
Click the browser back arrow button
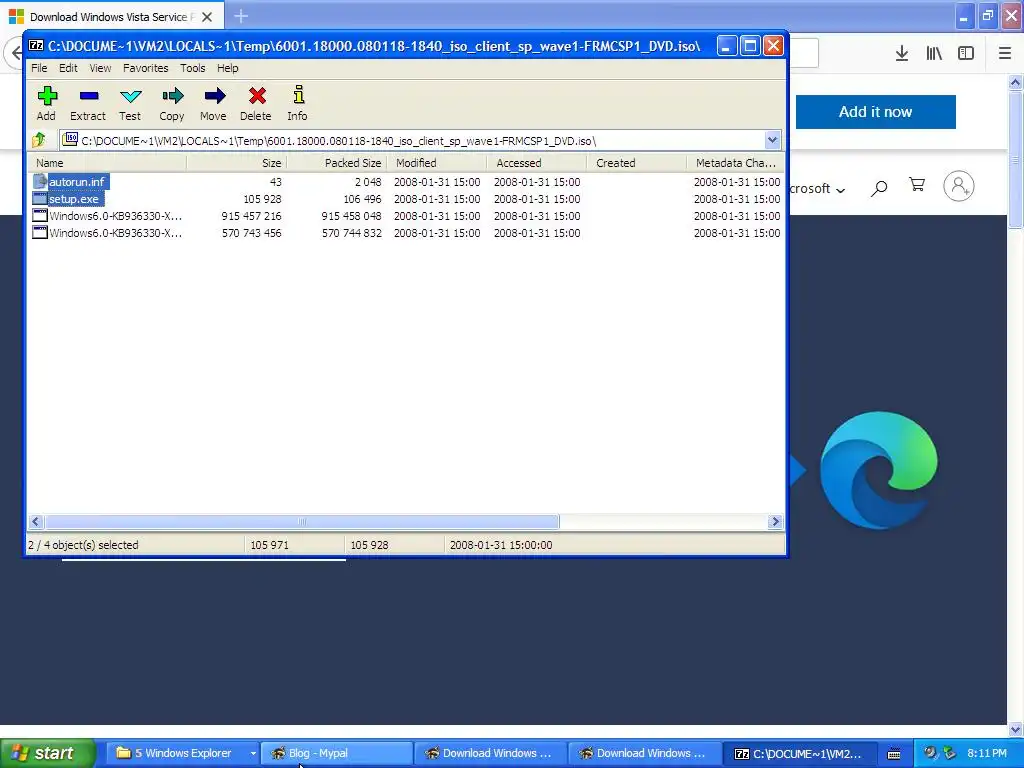click(x=14, y=54)
